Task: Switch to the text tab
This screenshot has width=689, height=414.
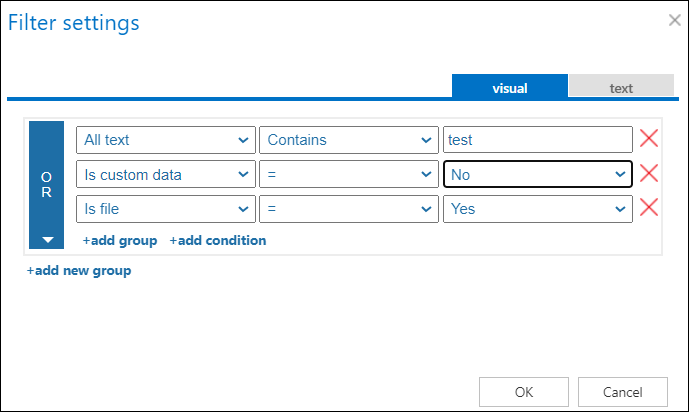Action: point(621,88)
